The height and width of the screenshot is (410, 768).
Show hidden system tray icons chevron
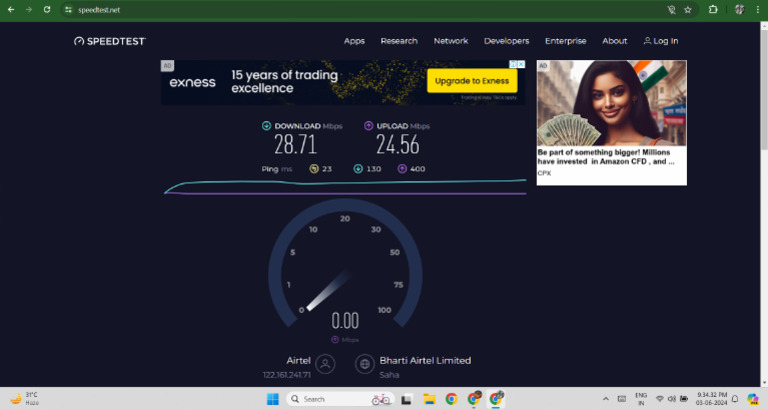click(605, 399)
